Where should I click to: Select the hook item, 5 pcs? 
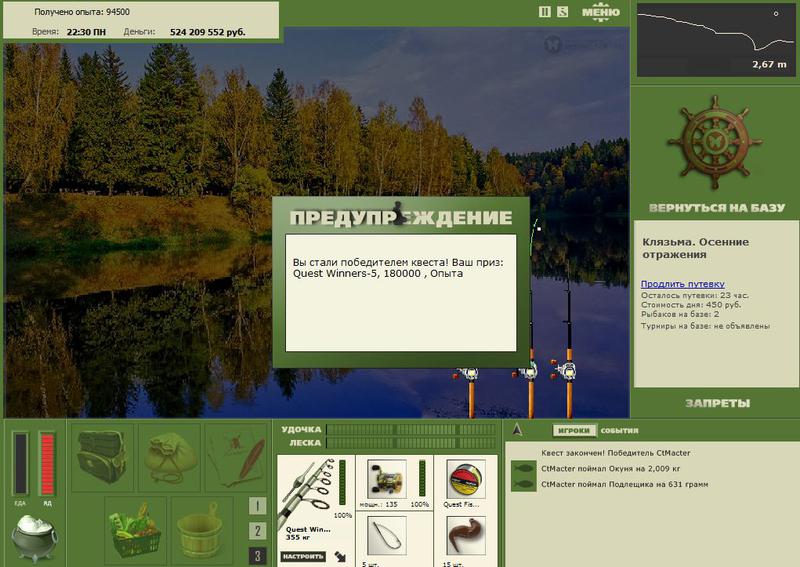[386, 536]
